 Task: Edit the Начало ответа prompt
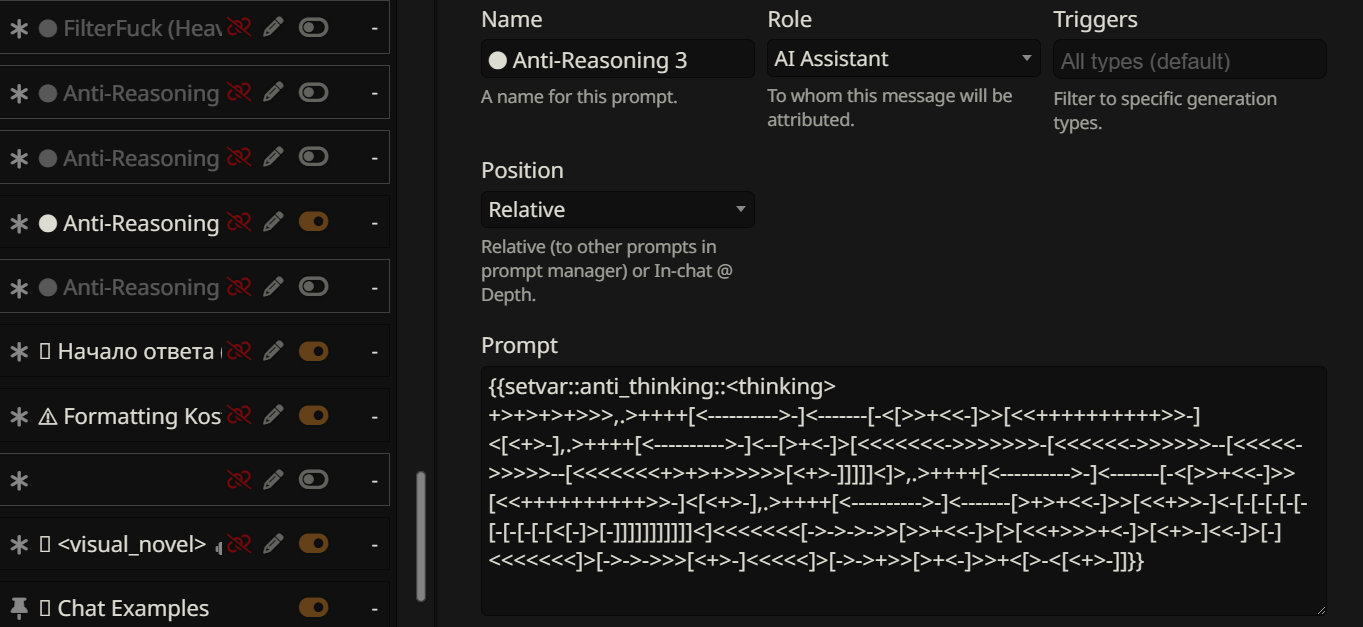point(273,351)
